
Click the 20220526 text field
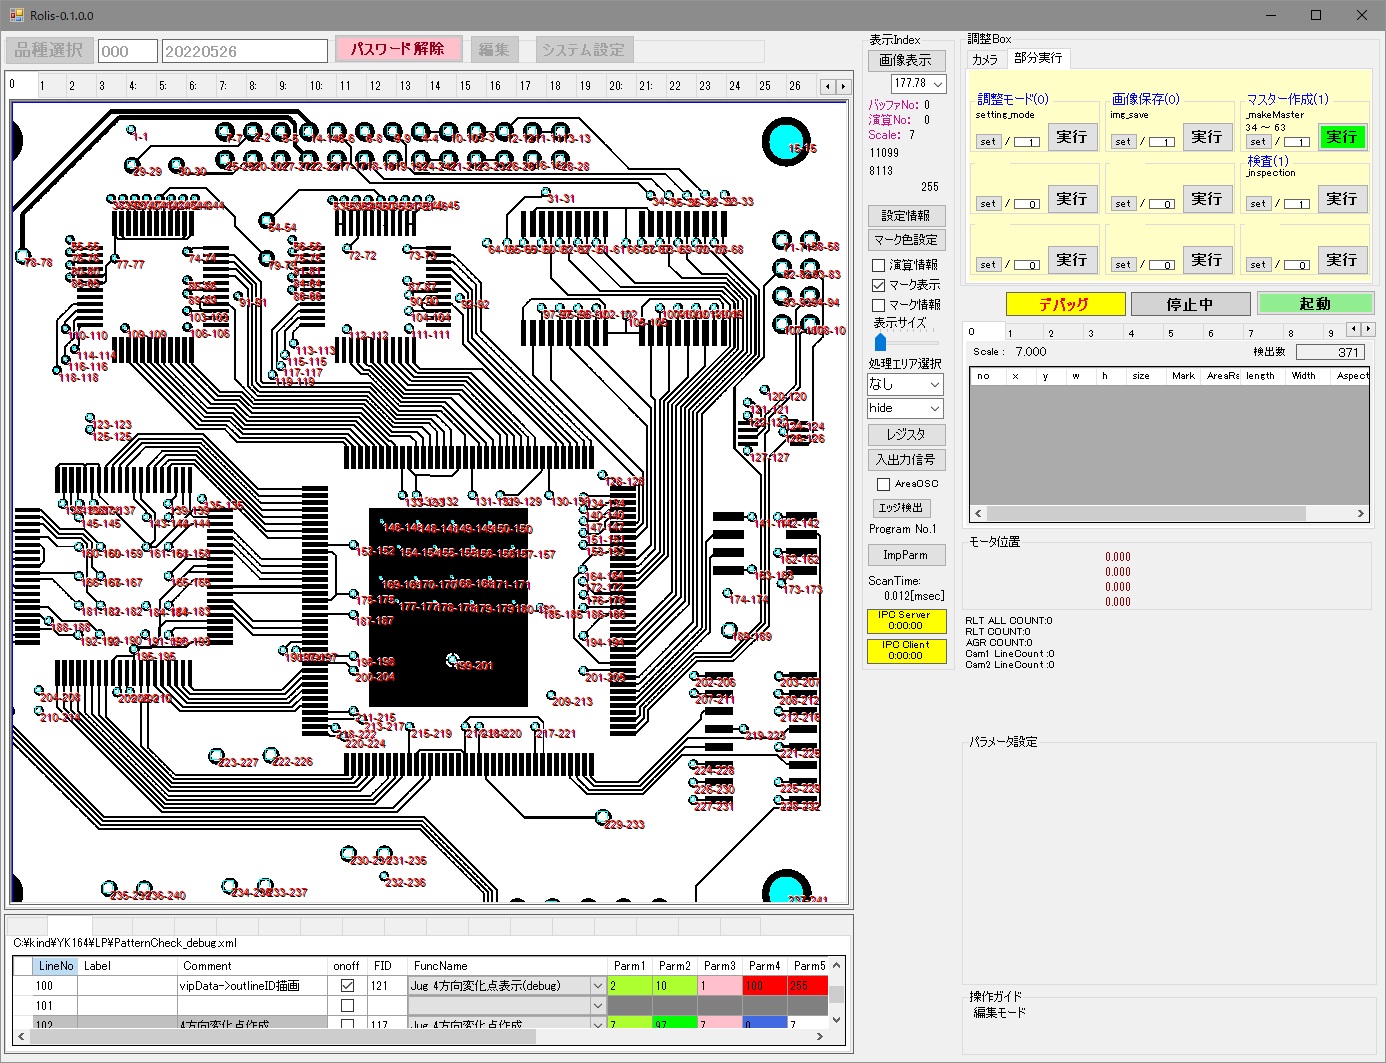244,51
